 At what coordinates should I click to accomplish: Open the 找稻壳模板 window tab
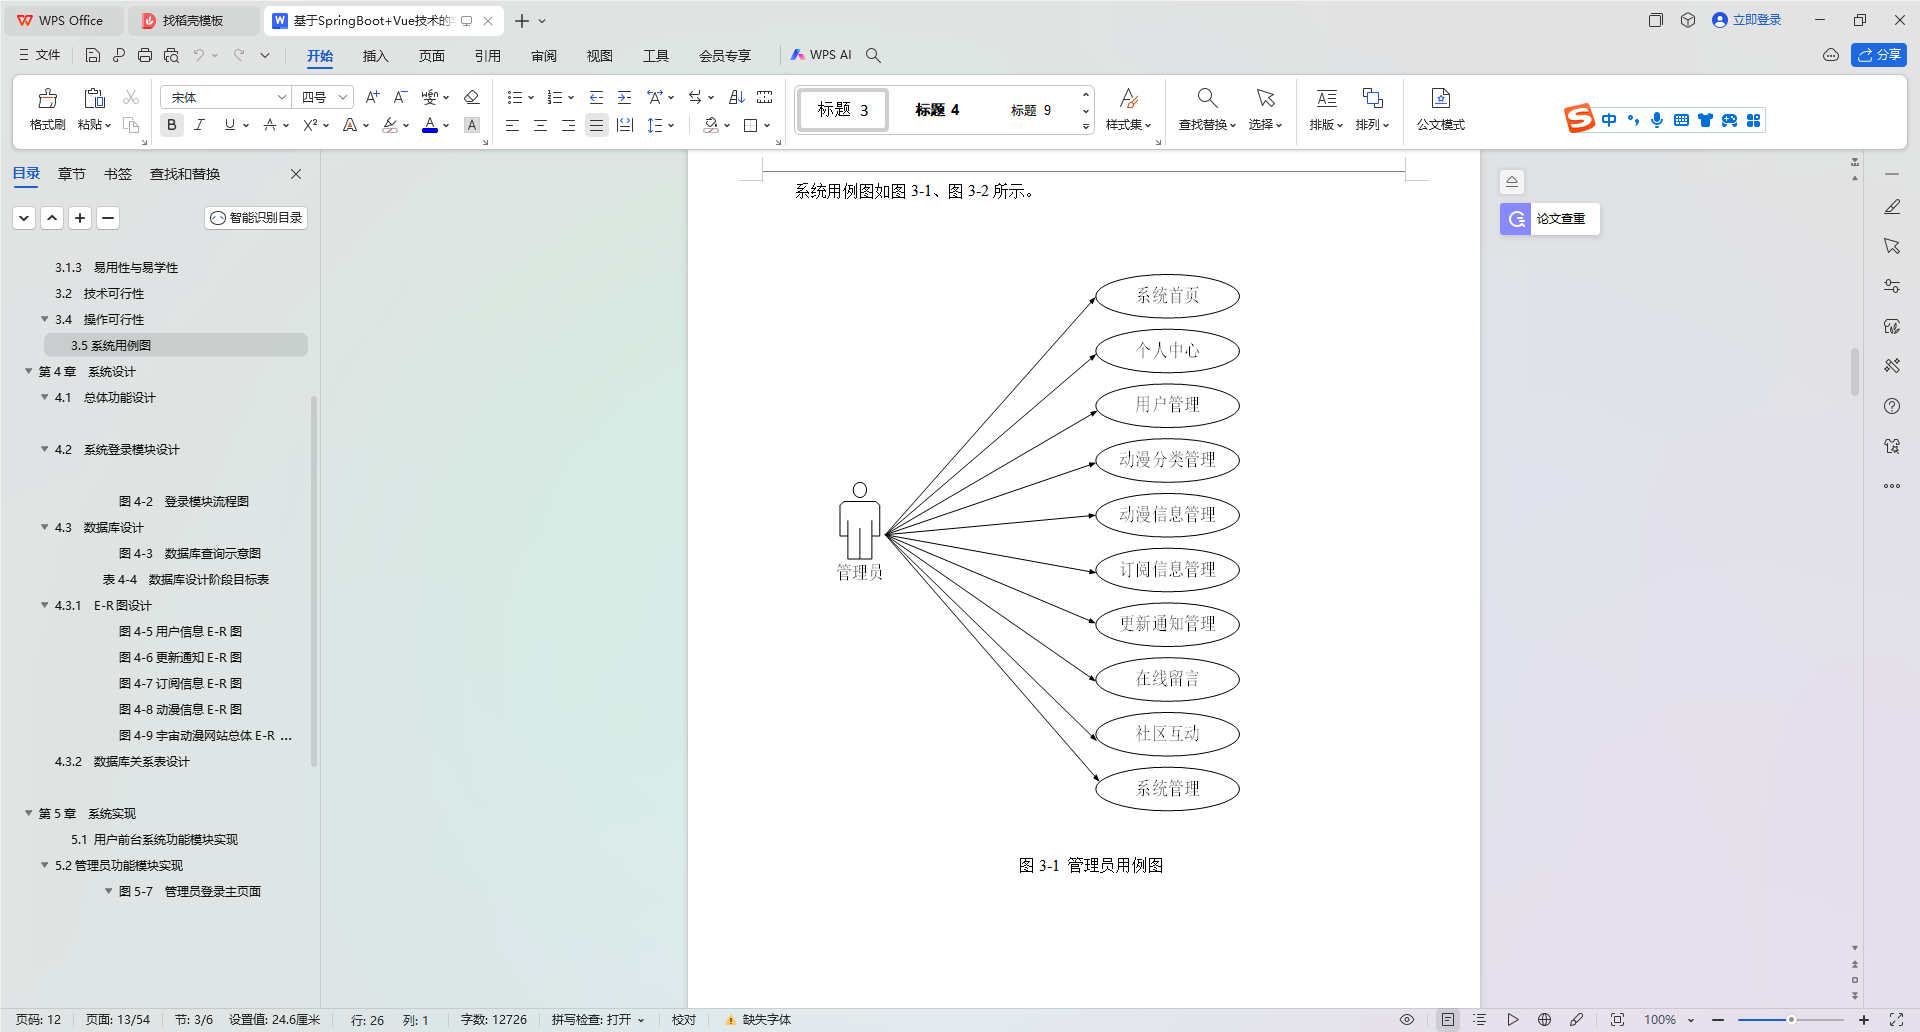pyautogui.click(x=194, y=20)
